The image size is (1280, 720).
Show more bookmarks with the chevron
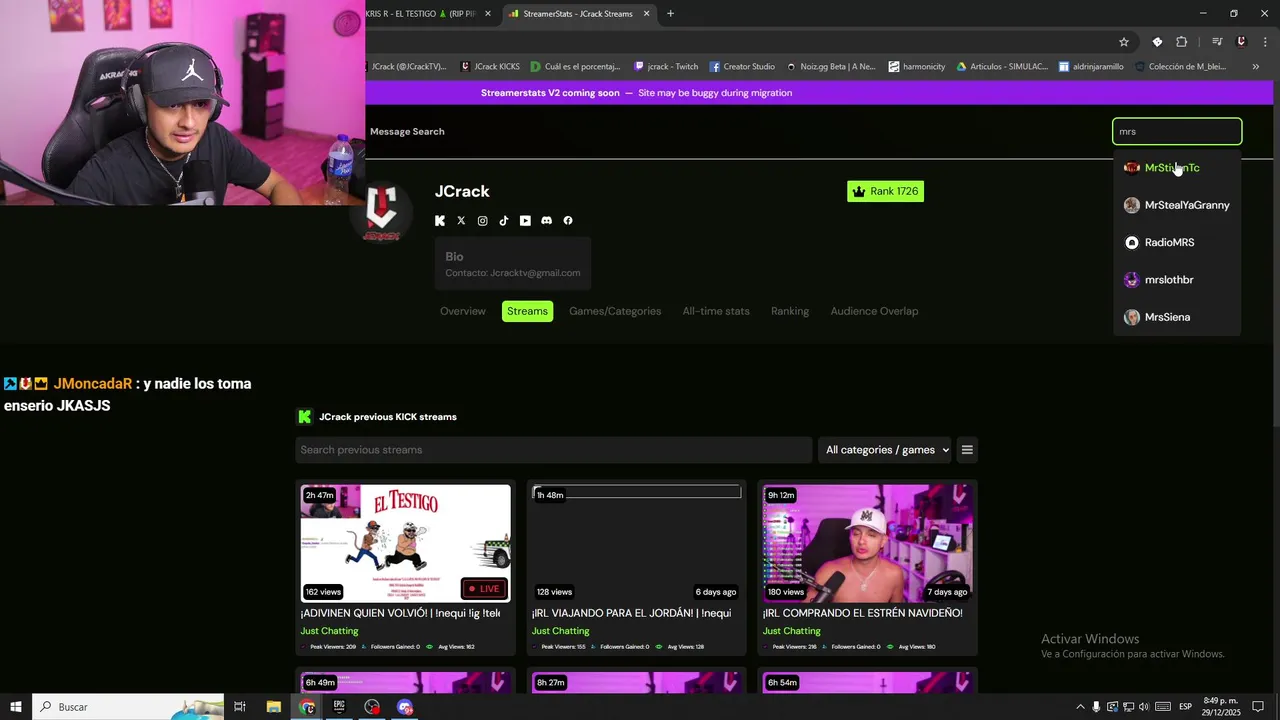(1256, 67)
